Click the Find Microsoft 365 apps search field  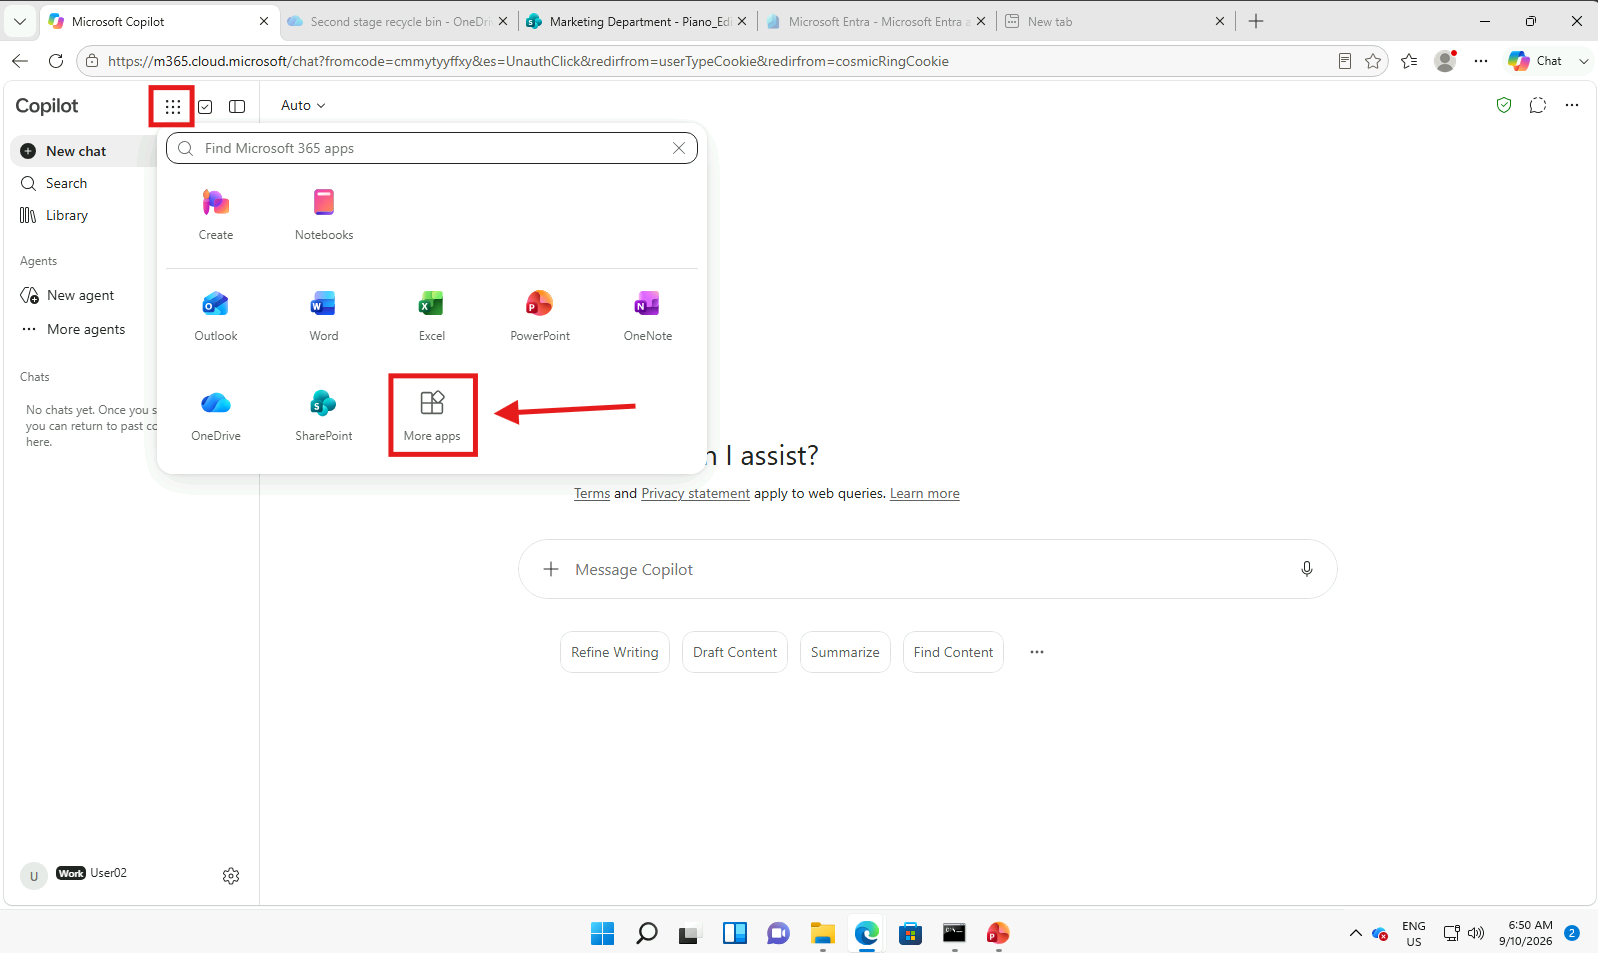tap(430, 148)
